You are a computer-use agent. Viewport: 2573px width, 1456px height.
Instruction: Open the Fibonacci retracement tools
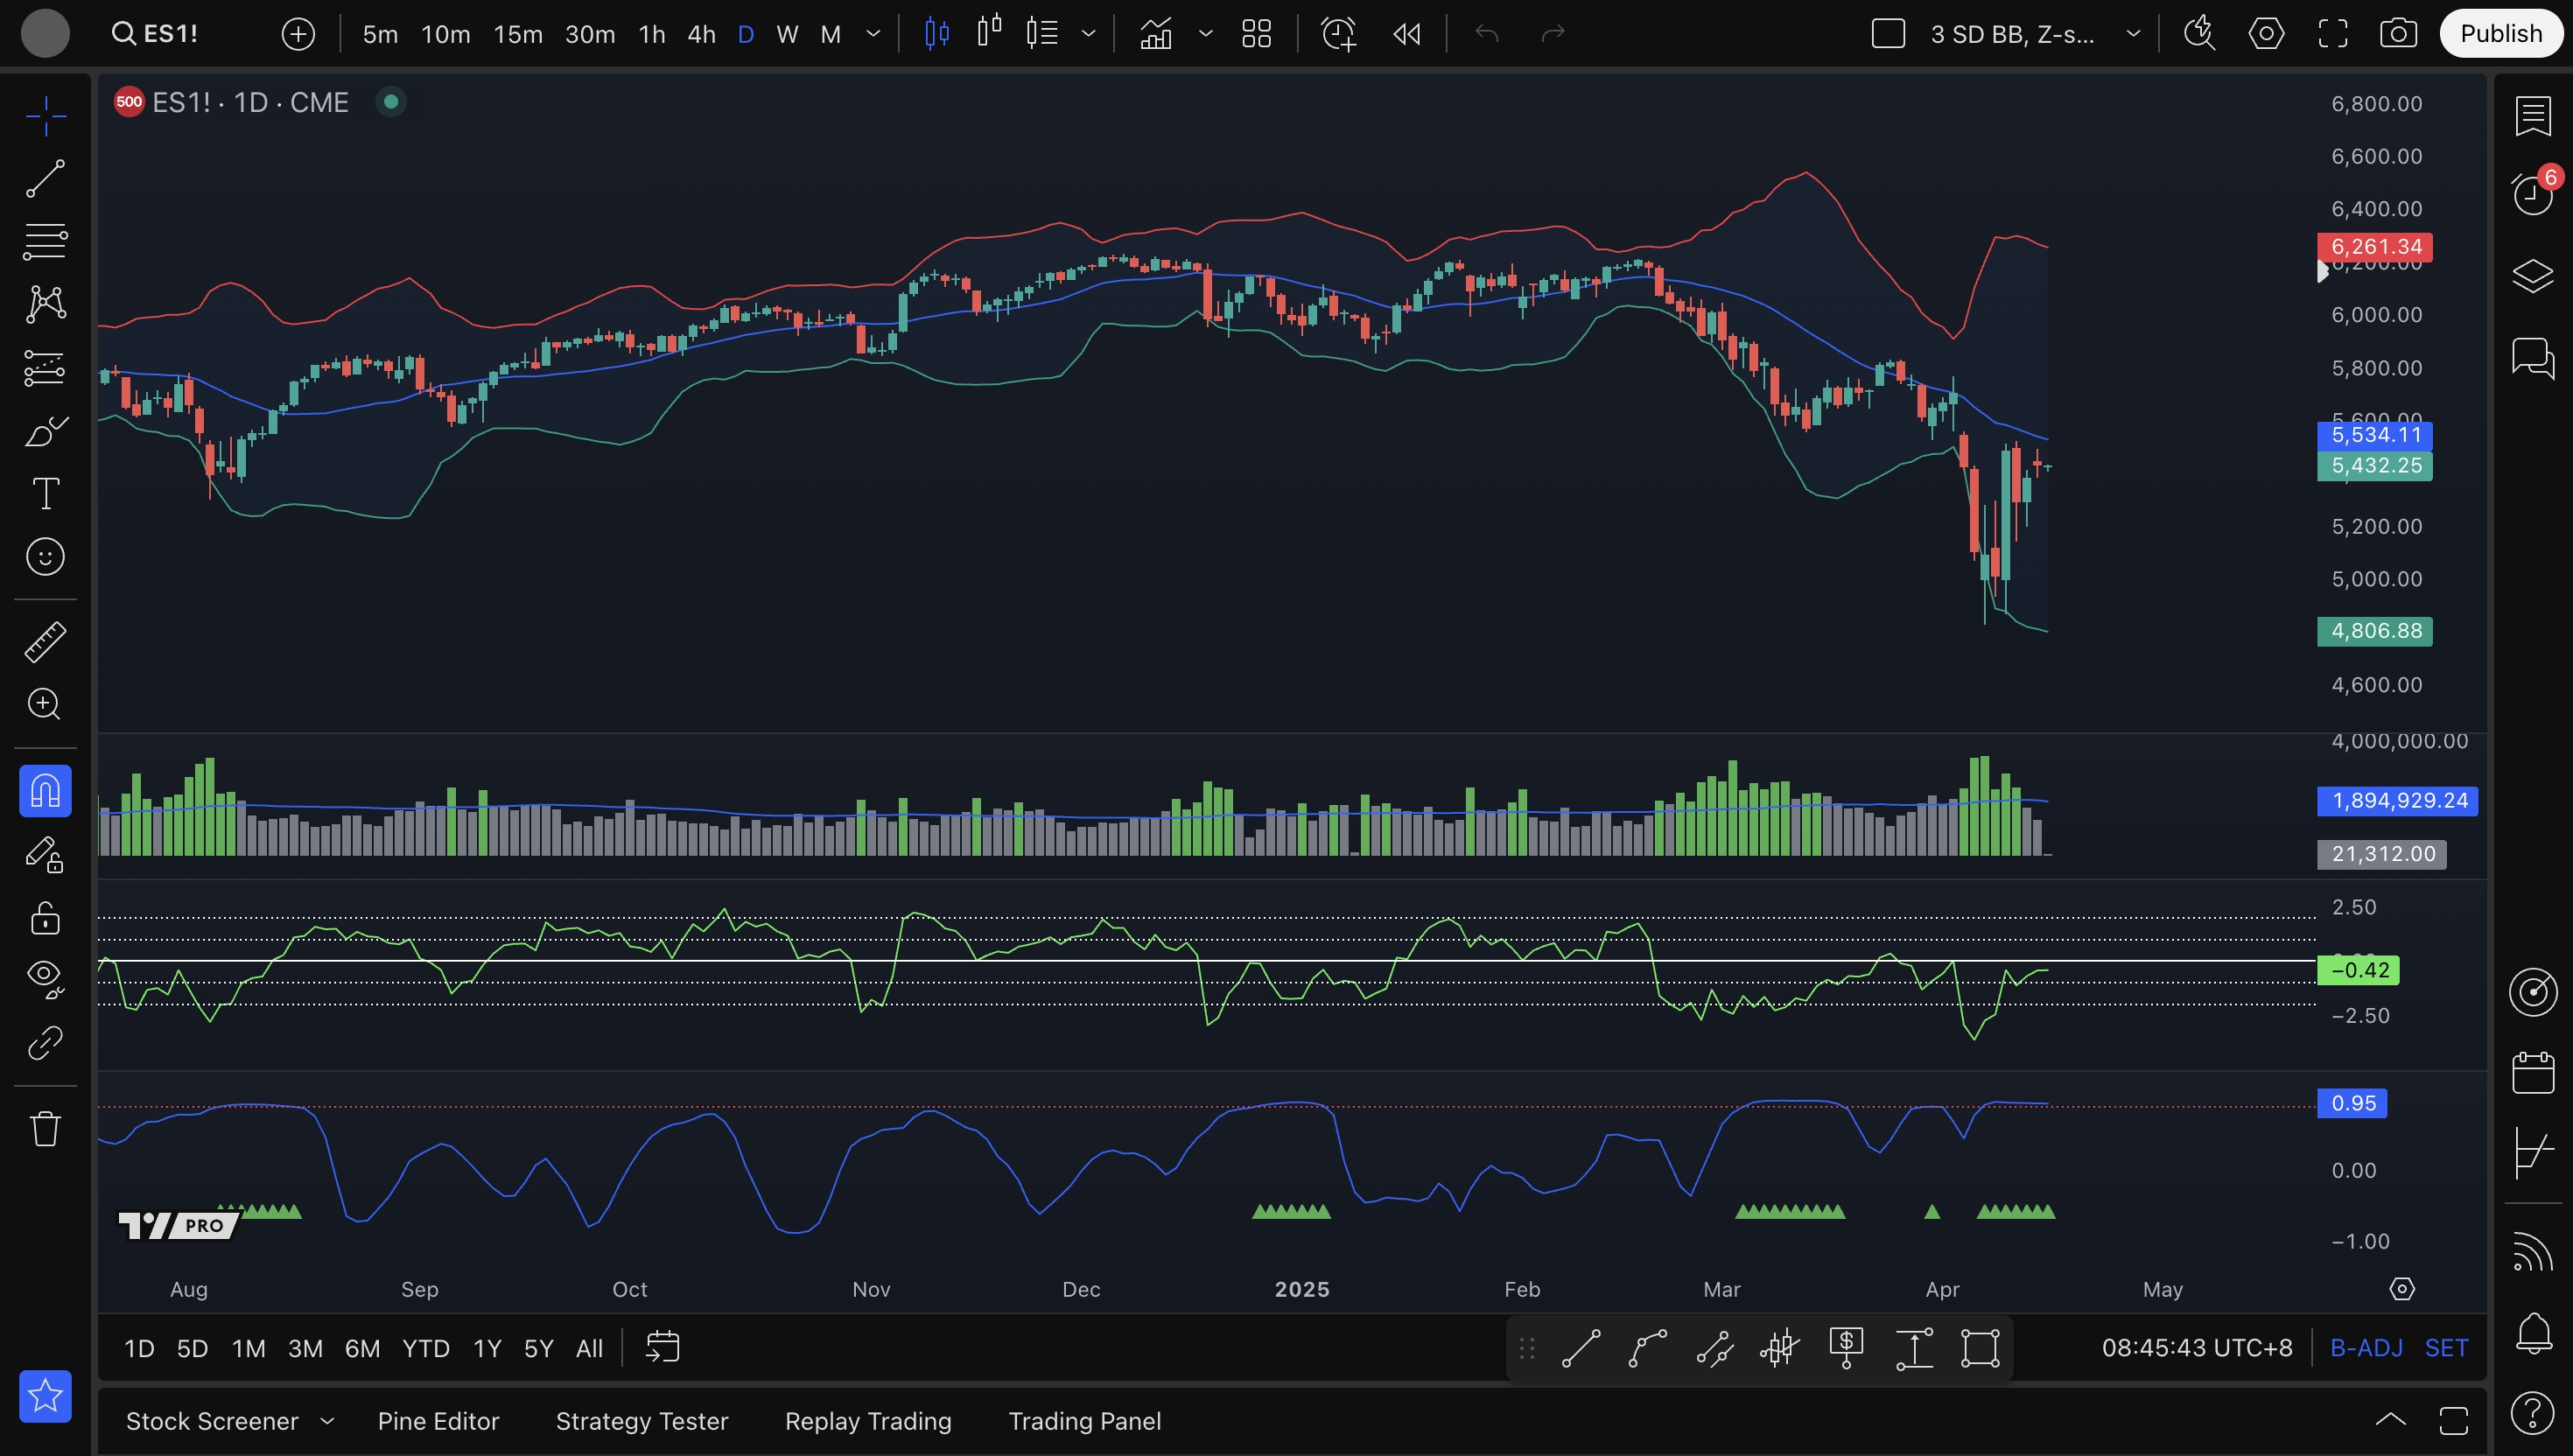pos(45,241)
